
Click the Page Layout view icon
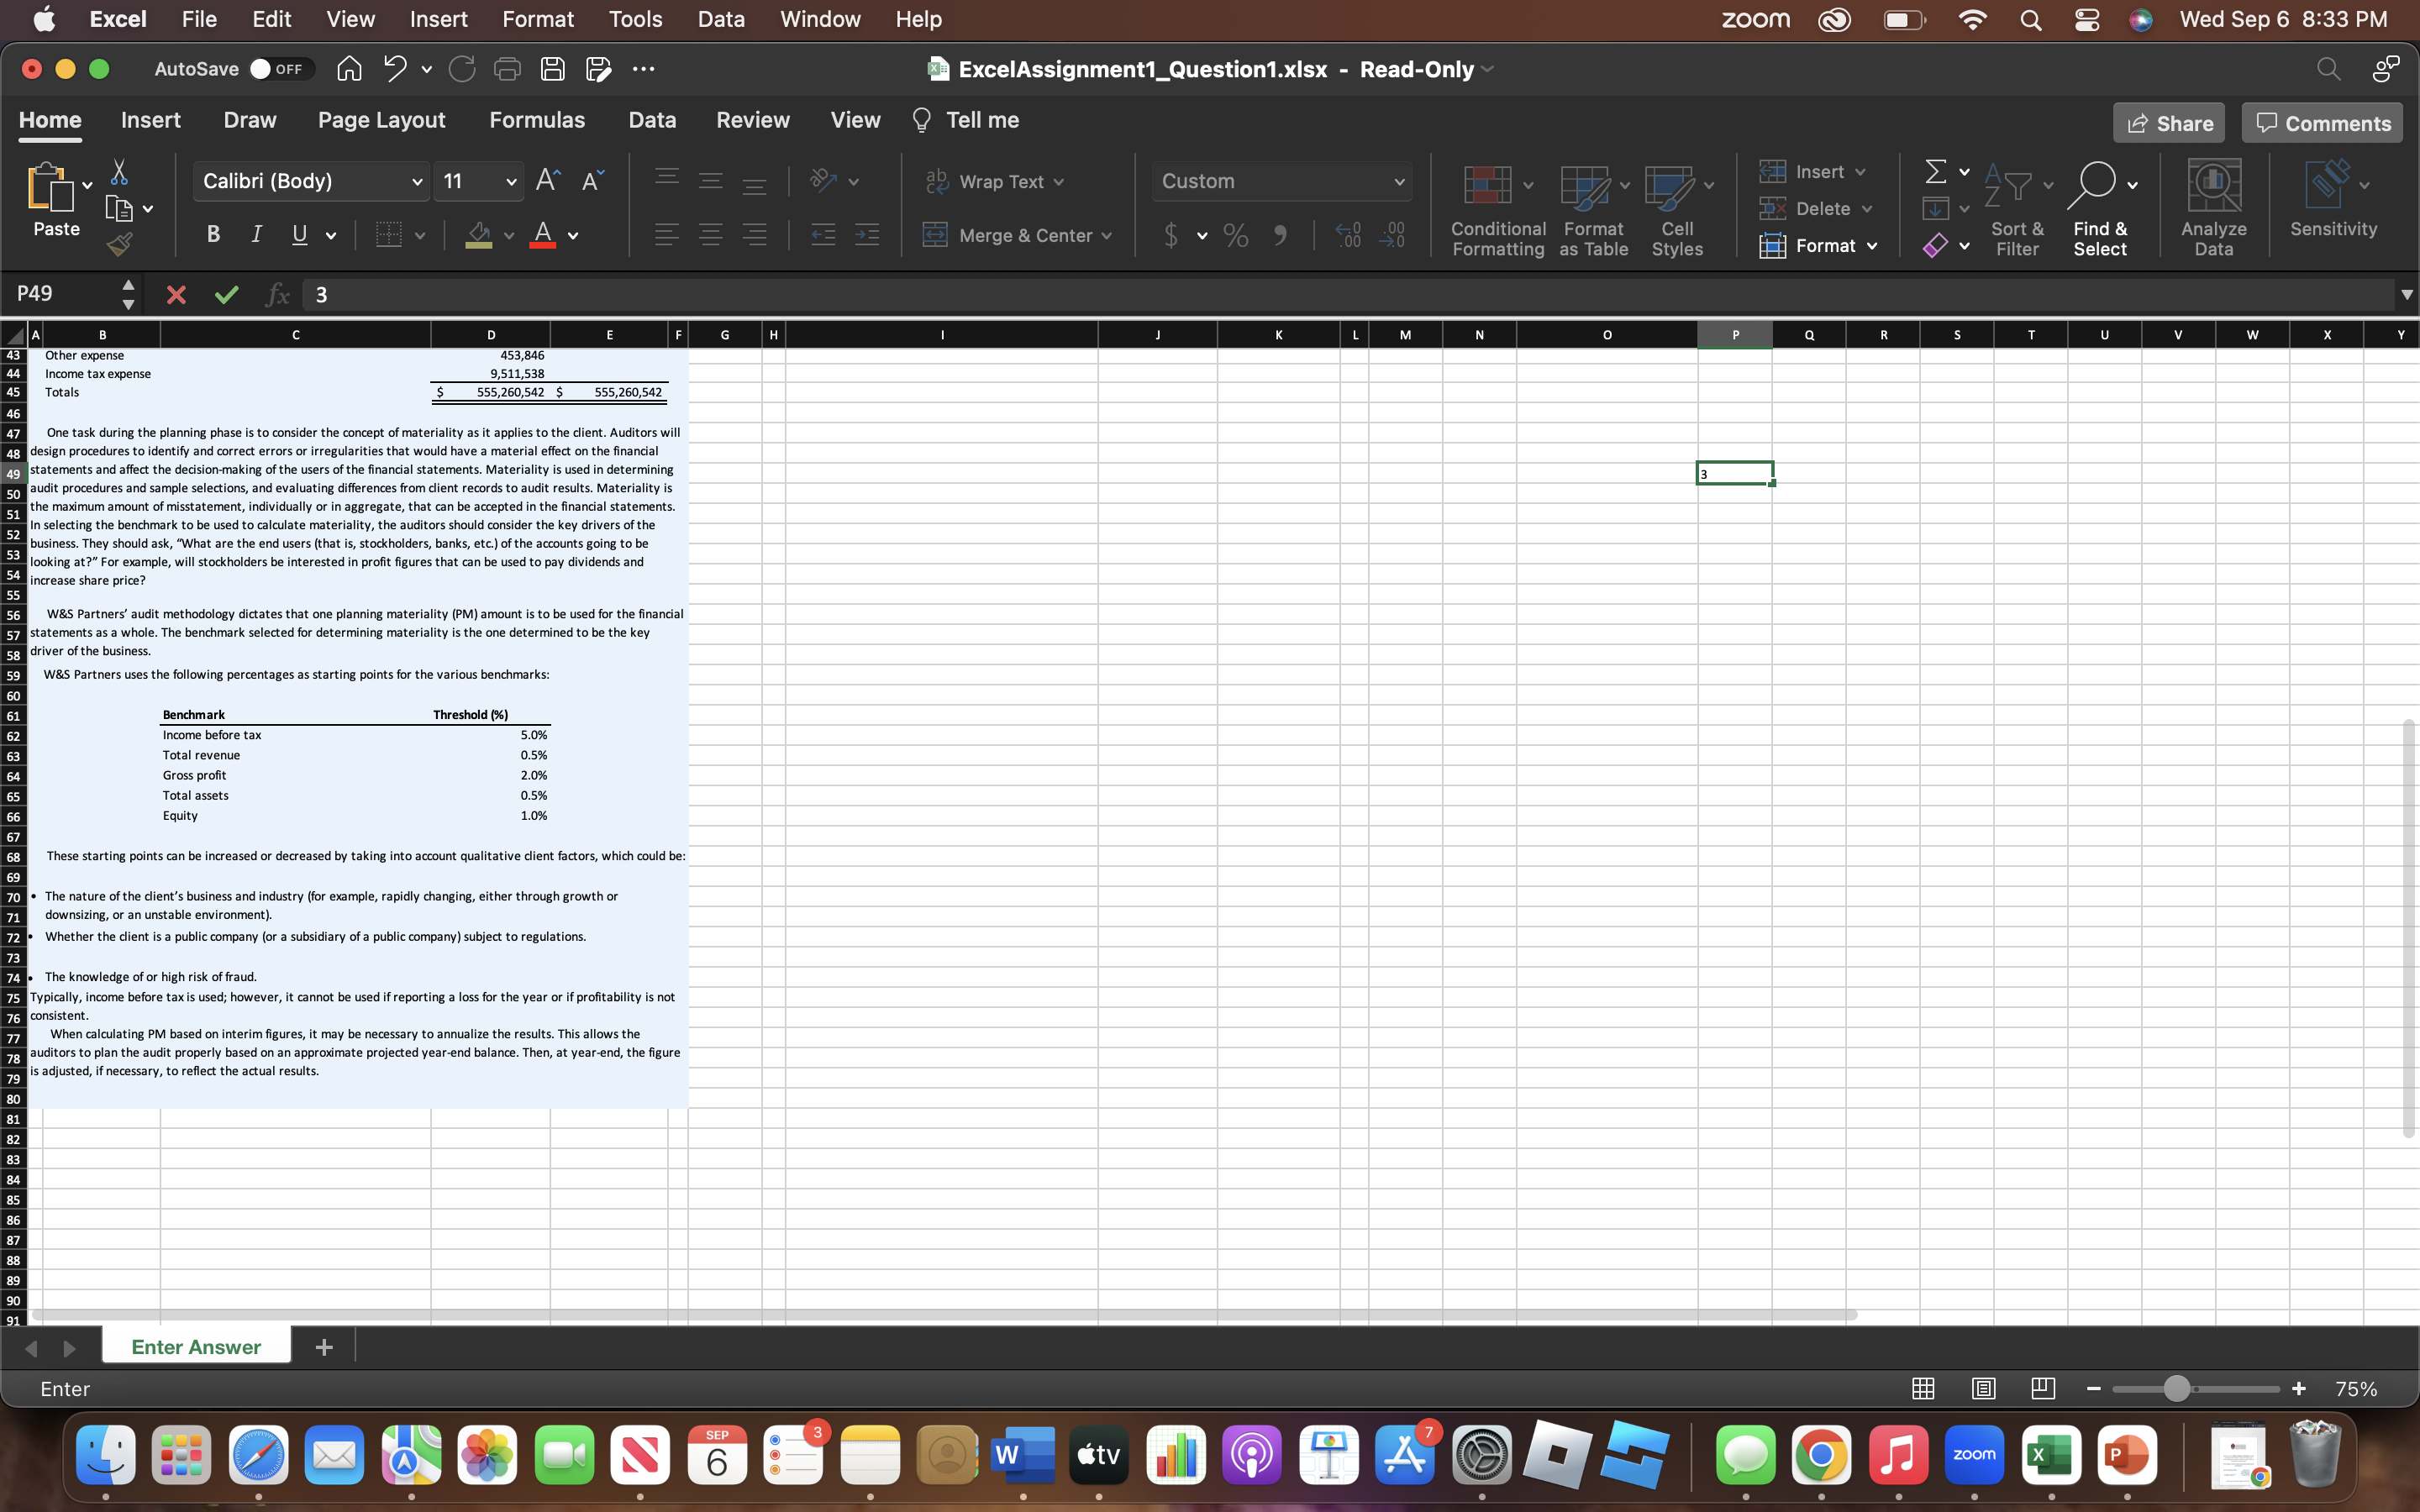pyautogui.click(x=1983, y=1389)
